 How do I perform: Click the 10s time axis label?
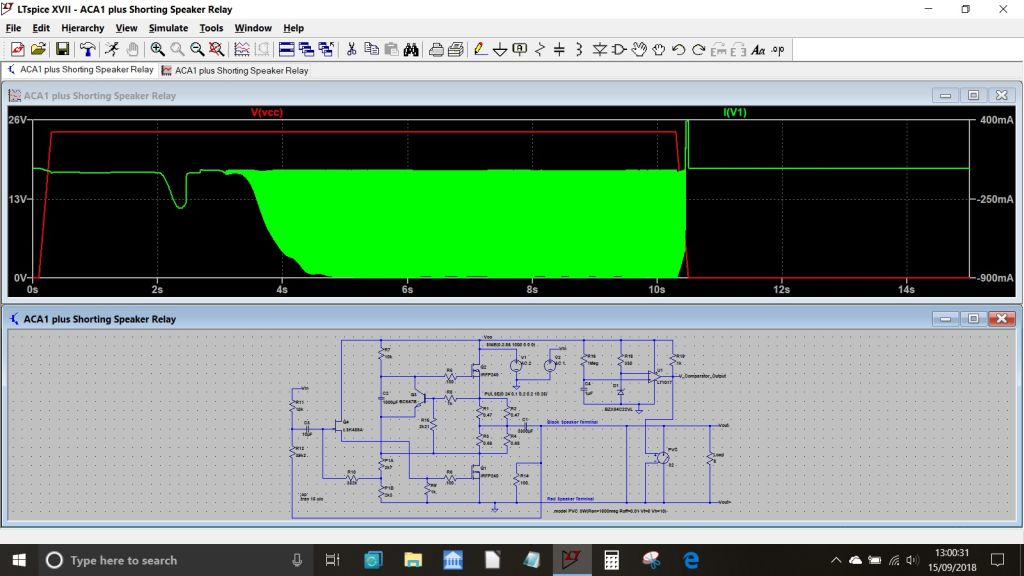pyautogui.click(x=656, y=289)
